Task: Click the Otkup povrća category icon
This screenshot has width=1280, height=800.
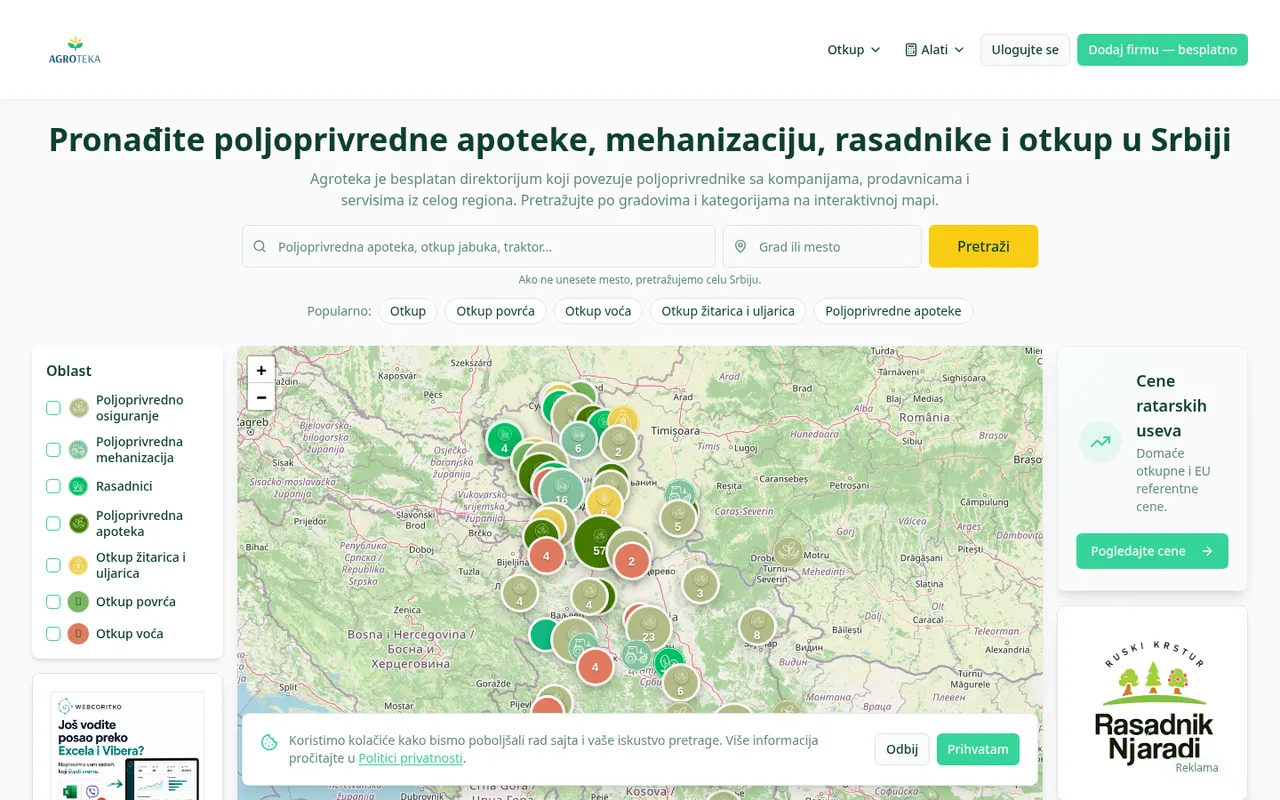Action: point(79,602)
